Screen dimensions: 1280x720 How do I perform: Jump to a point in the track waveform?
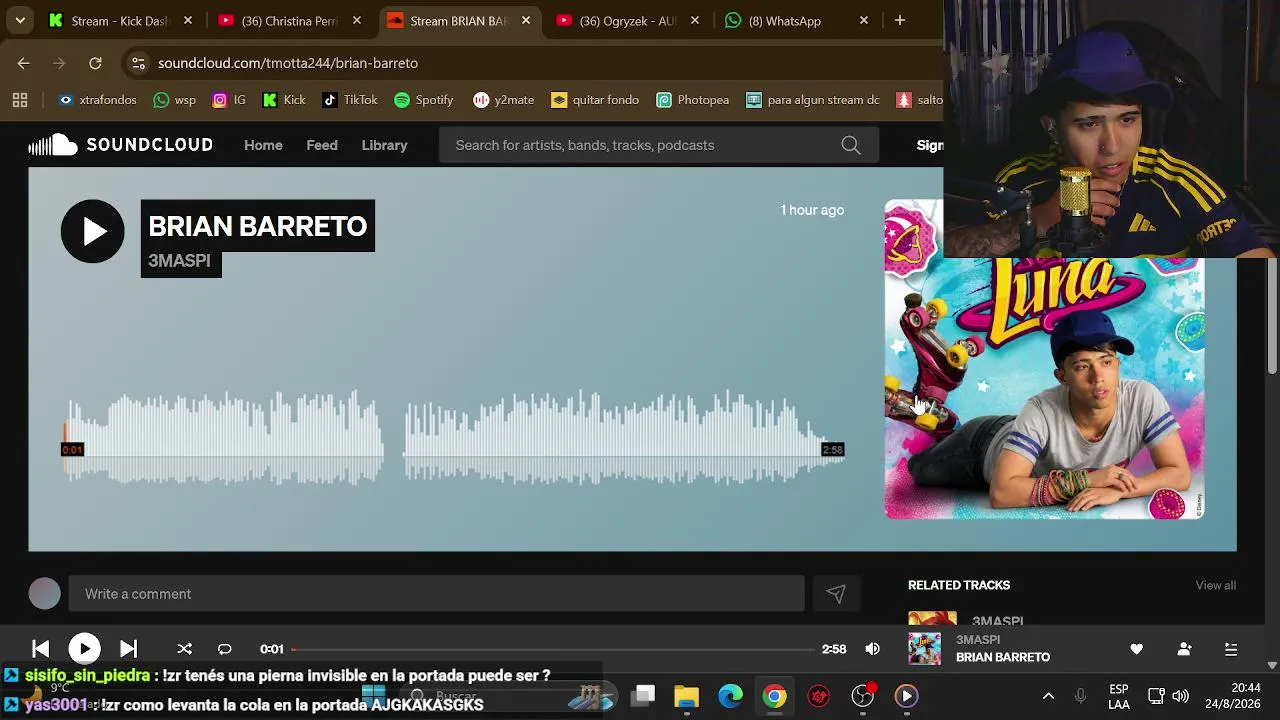453,437
